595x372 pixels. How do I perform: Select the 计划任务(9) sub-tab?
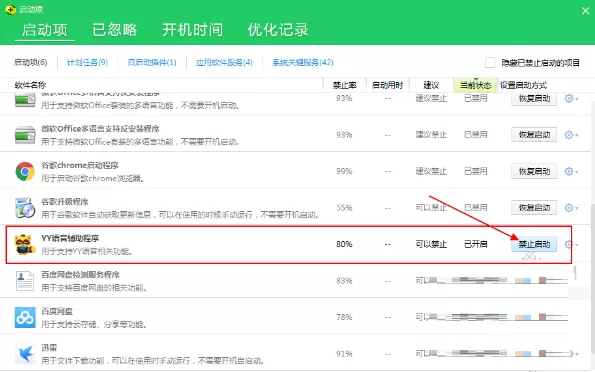pos(87,62)
